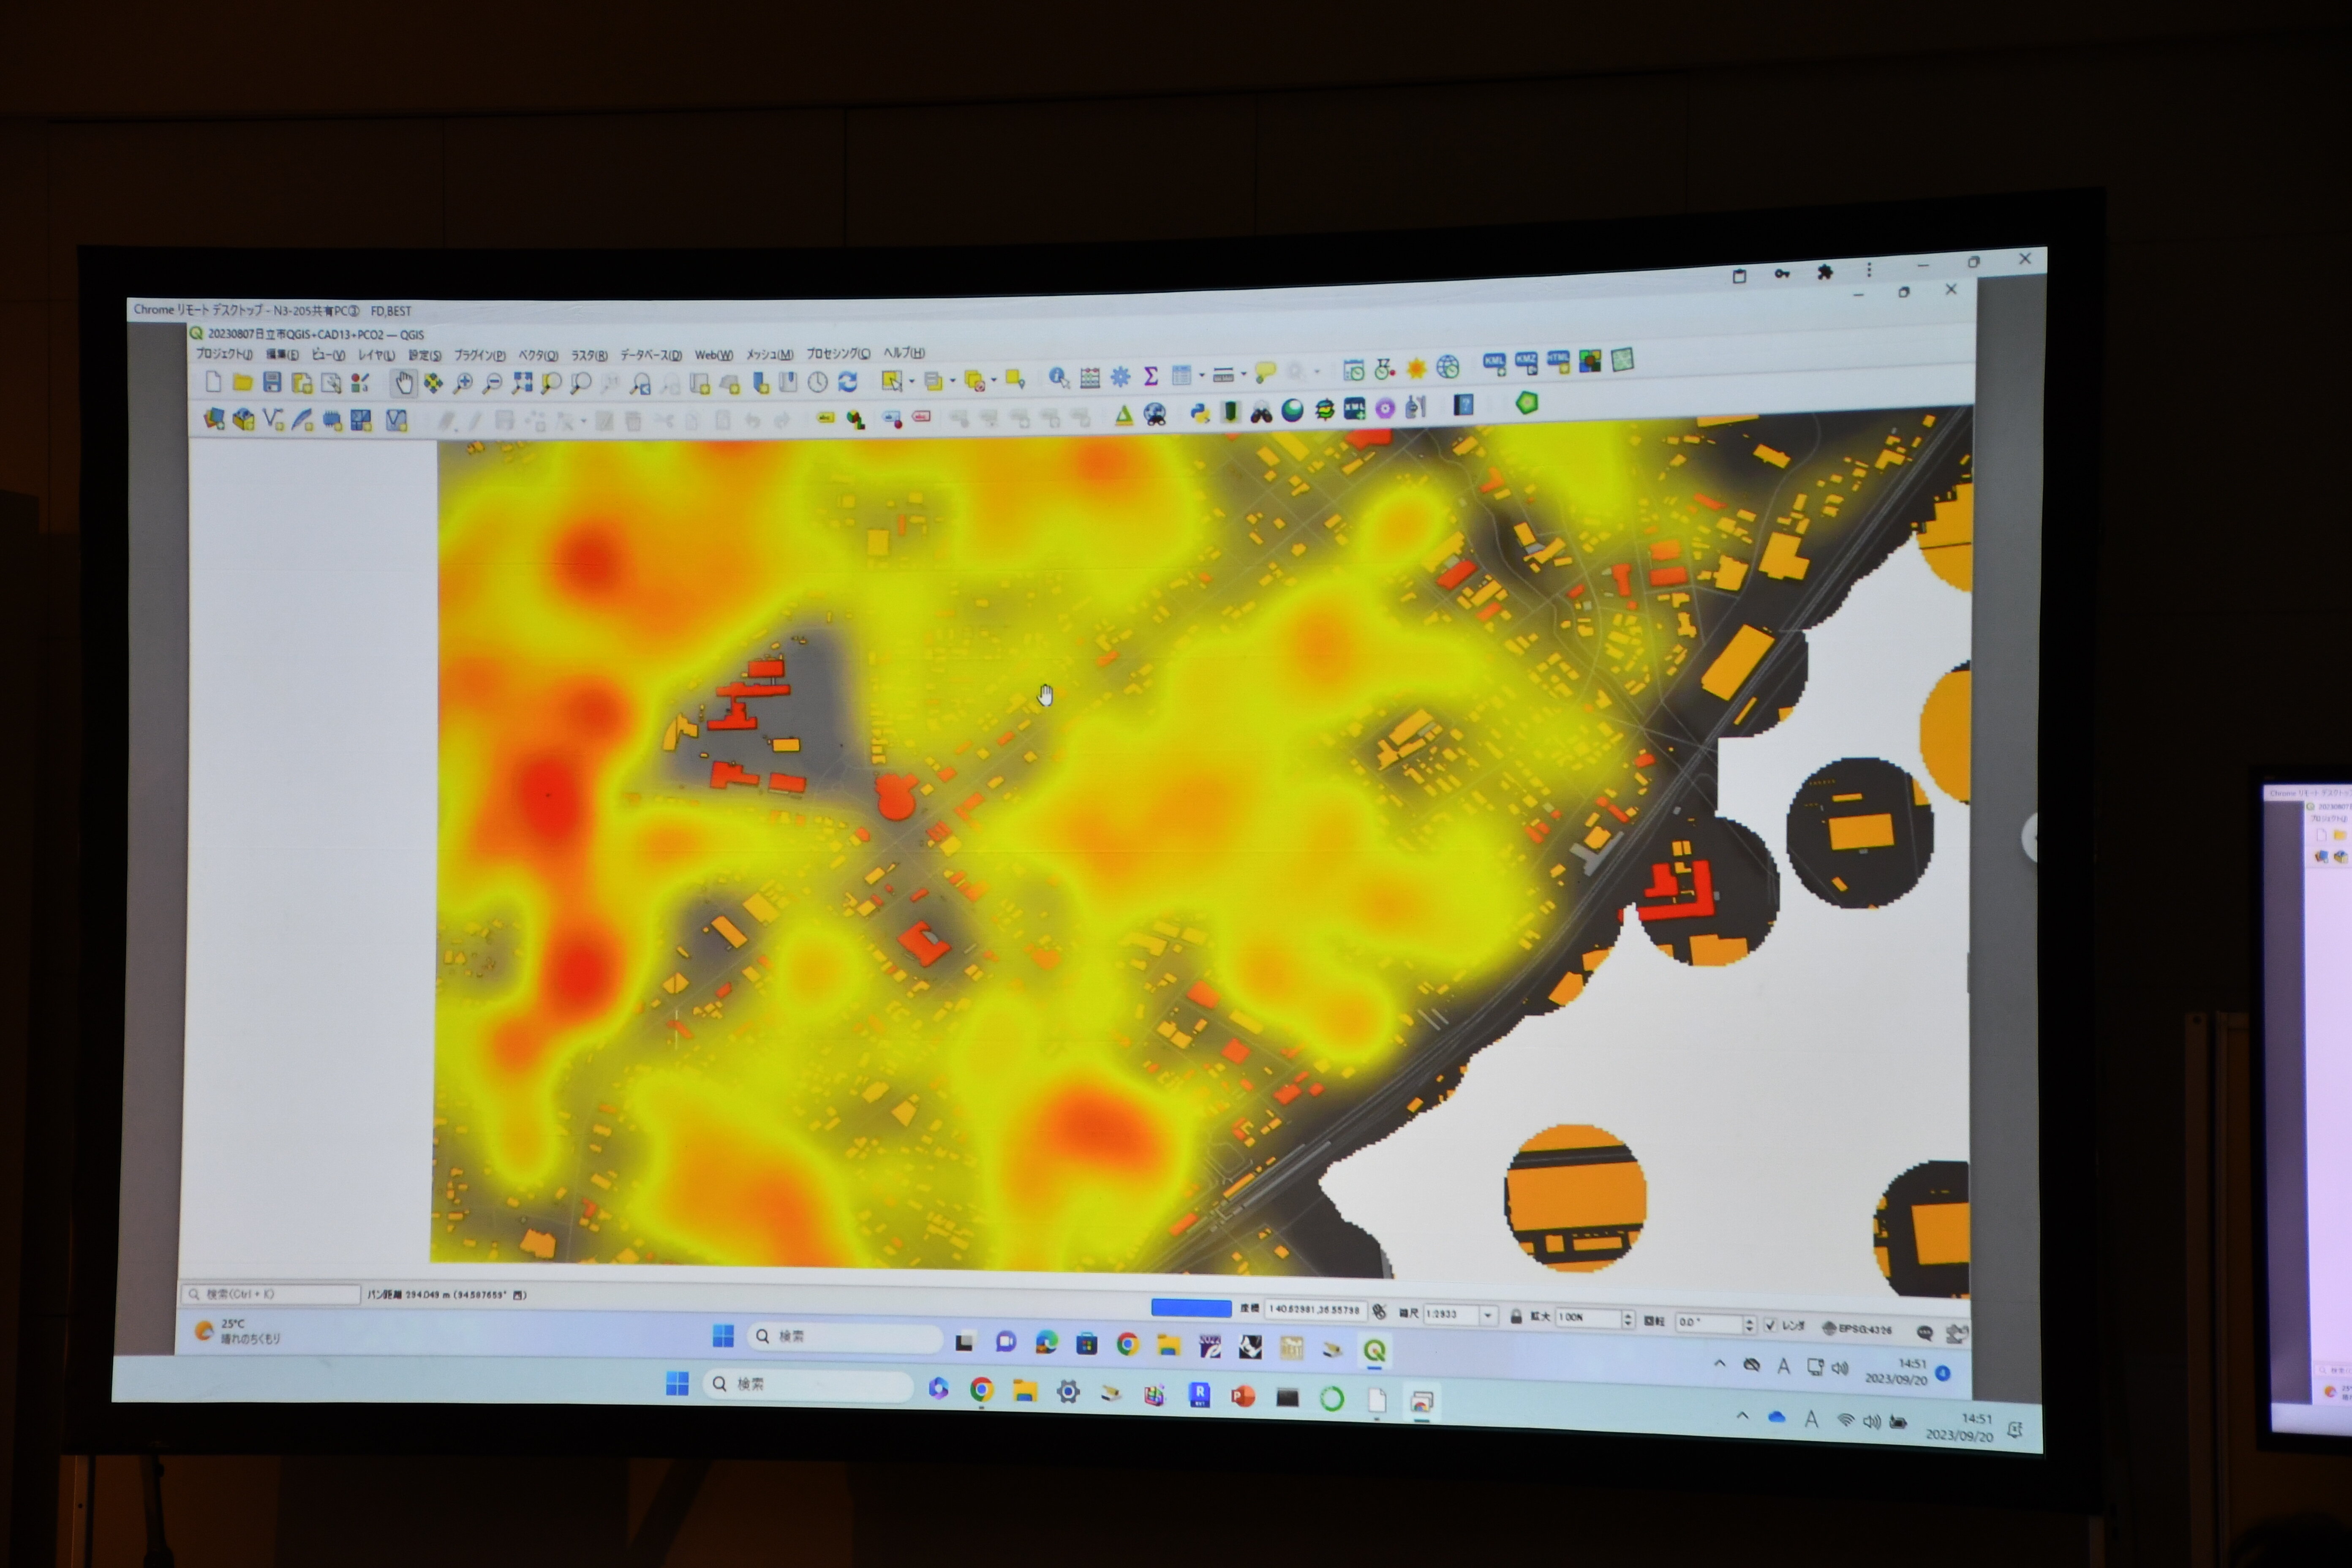Click the New Project blank page icon

coord(213,382)
